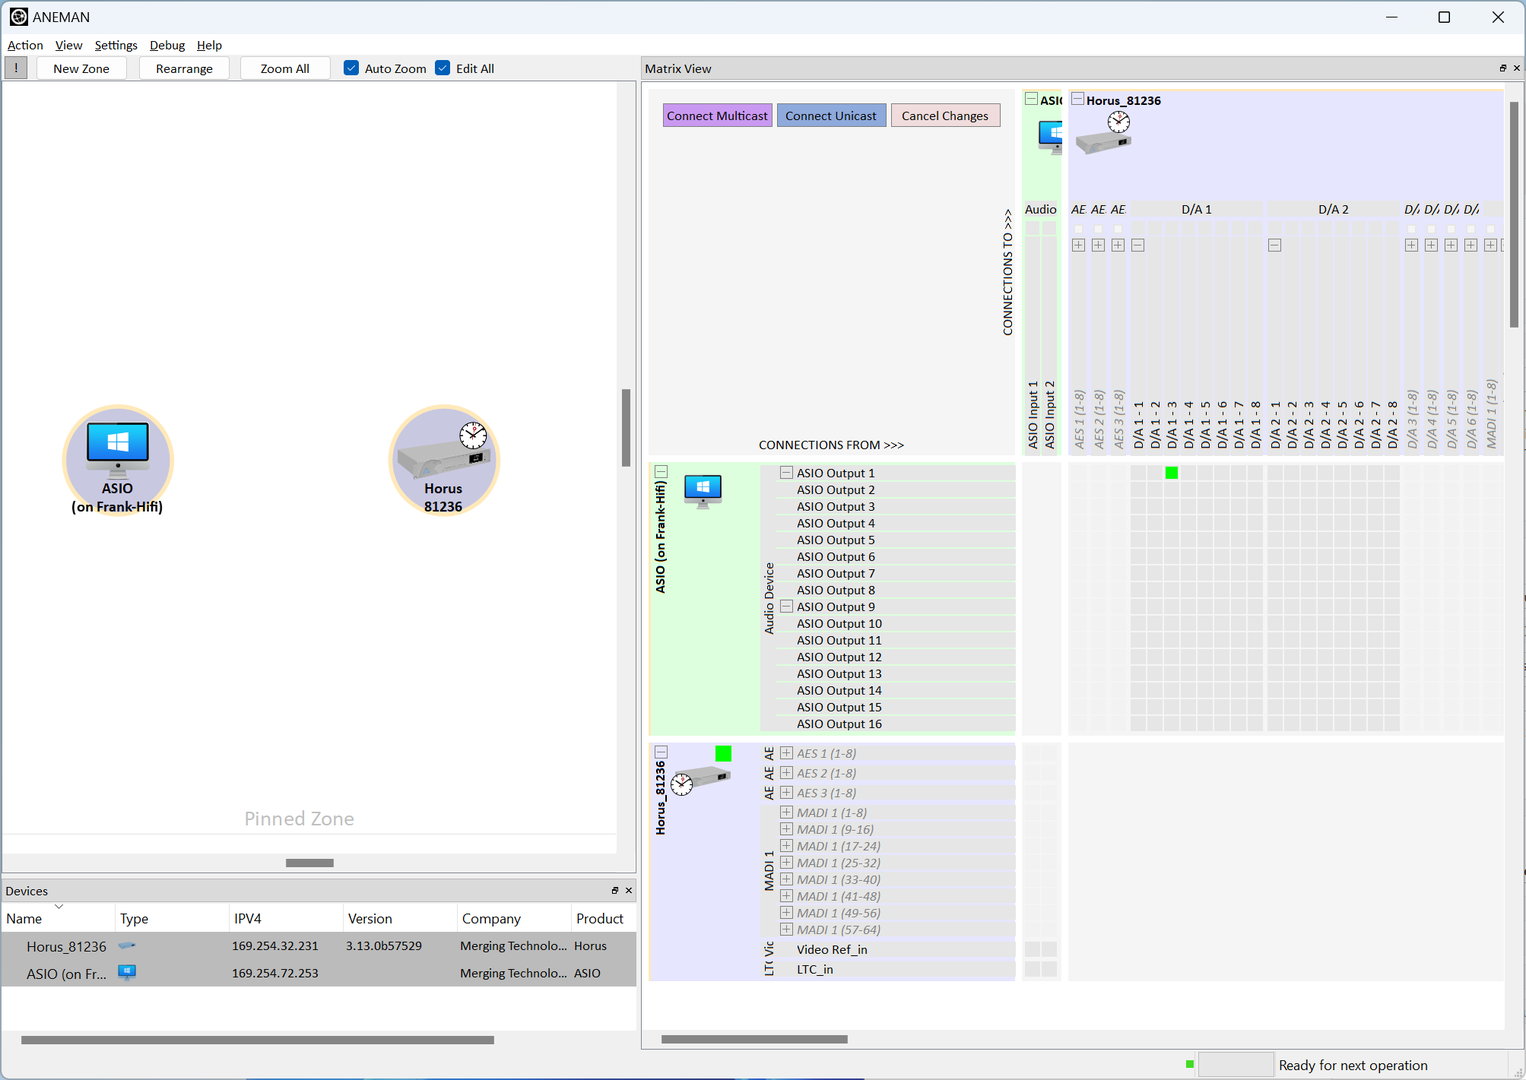Click the Horus device image in matrix row header
1526x1080 pixels.
click(x=701, y=779)
